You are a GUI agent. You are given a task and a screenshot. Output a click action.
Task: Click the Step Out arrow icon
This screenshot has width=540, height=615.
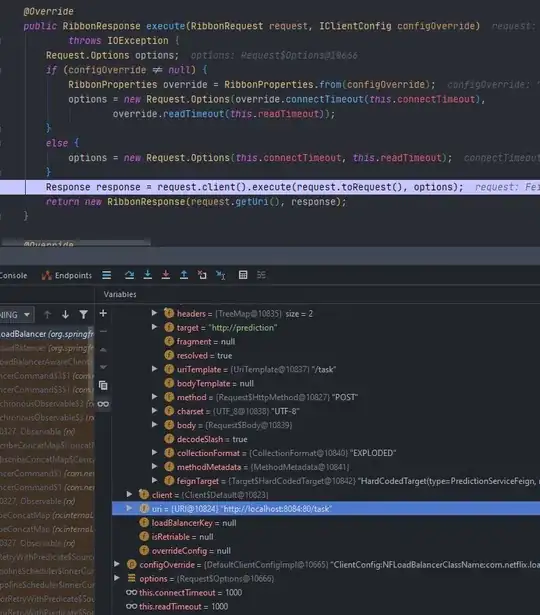(x=184, y=275)
